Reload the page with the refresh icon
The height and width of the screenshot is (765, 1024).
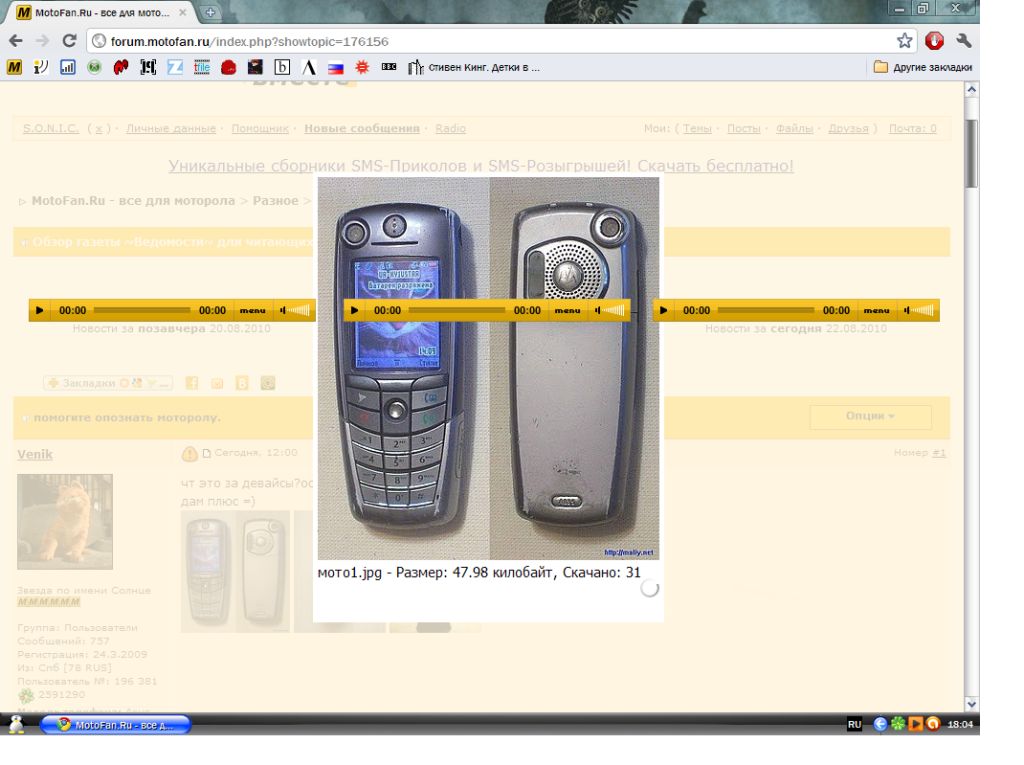click(x=69, y=41)
